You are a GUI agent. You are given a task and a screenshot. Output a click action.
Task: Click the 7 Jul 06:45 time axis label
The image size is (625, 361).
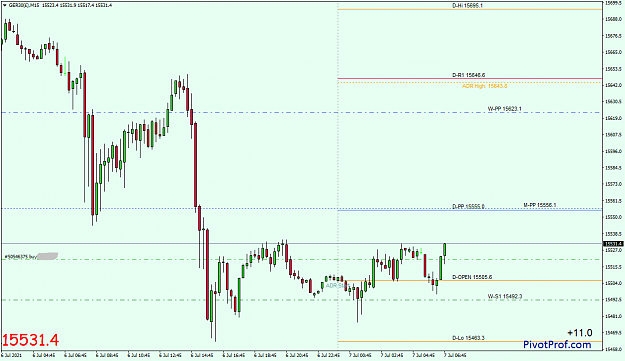[x=455, y=355]
